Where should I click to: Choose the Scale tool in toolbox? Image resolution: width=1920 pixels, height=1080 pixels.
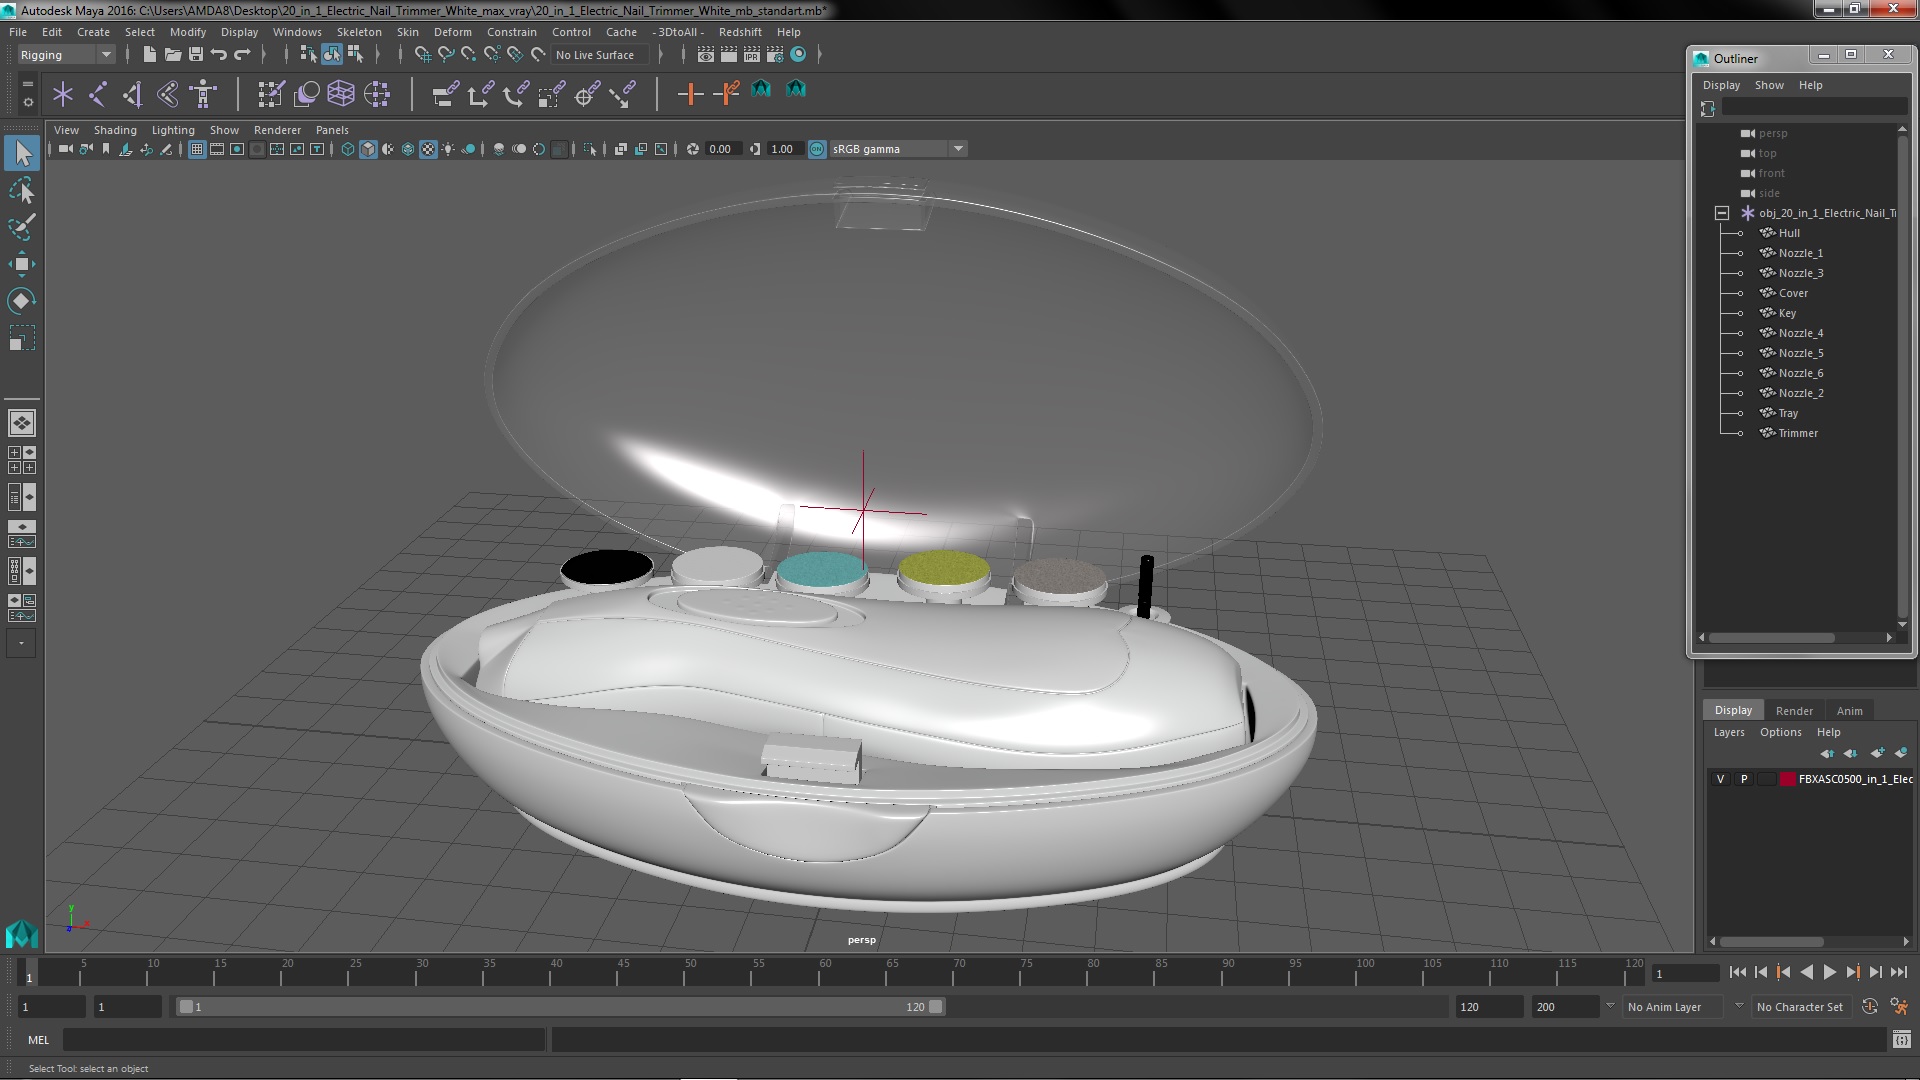tap(22, 338)
